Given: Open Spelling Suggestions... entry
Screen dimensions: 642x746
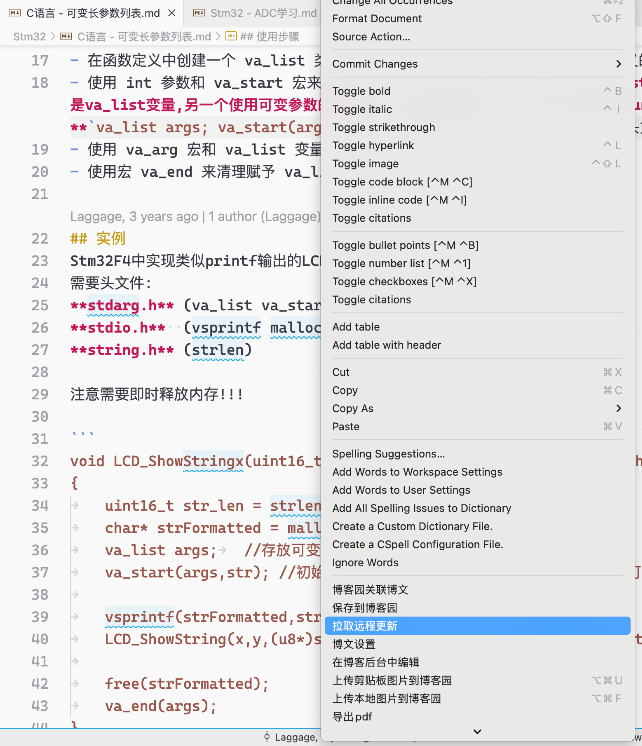Looking at the screenshot, I should [477, 454].
